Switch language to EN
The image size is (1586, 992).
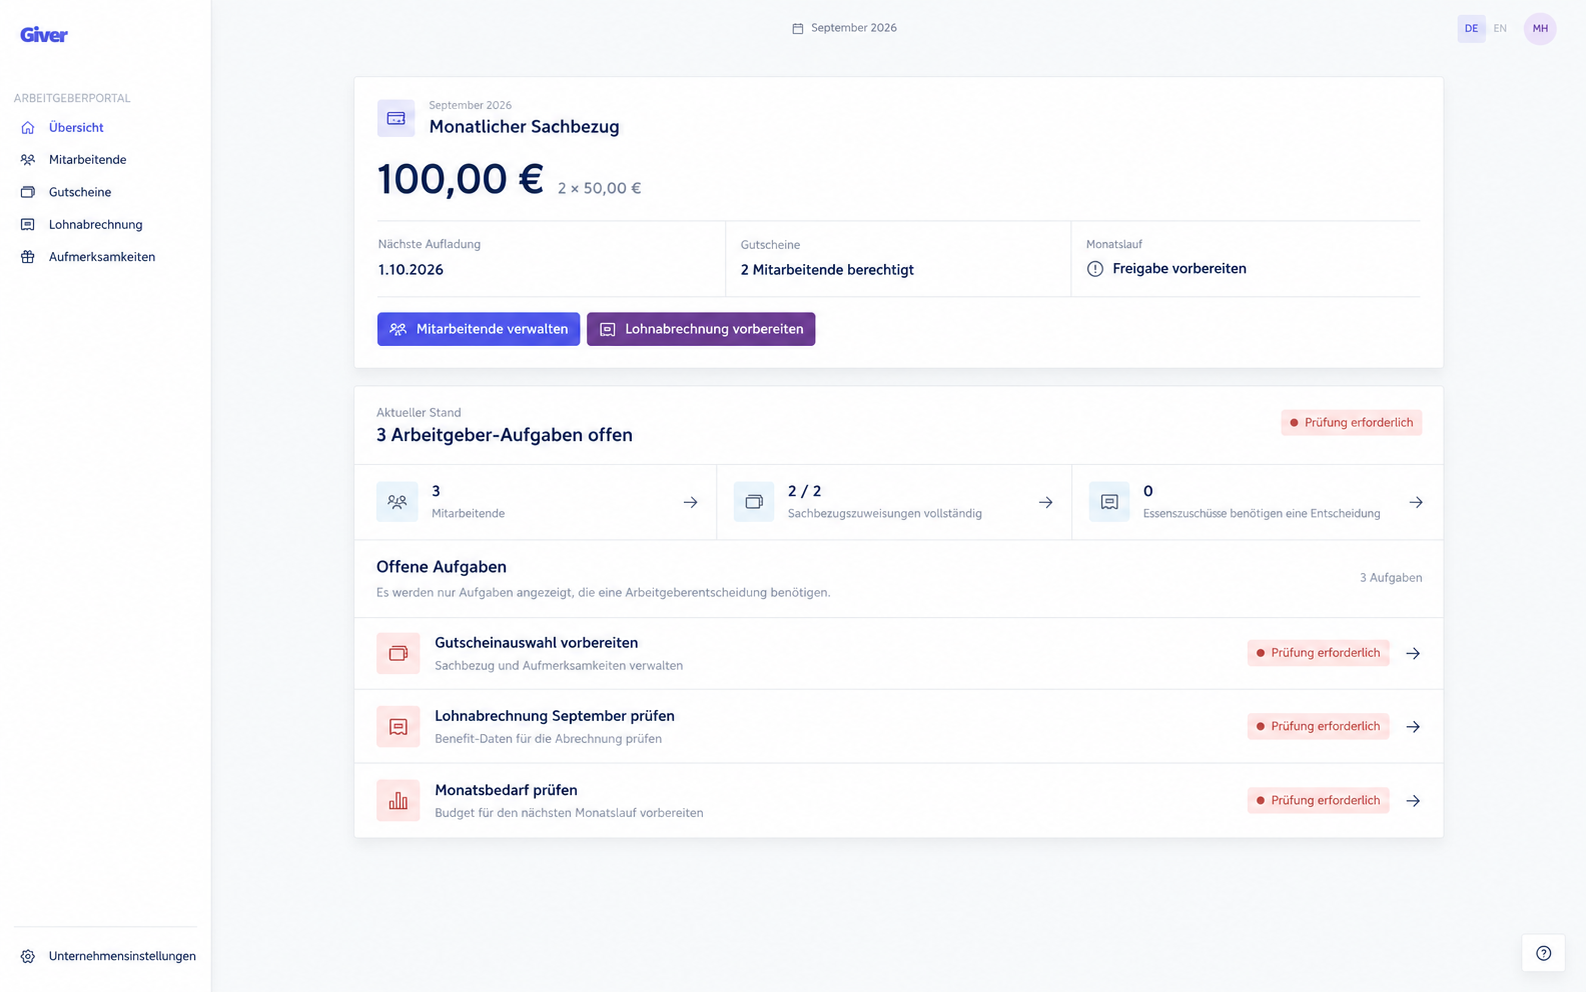[1500, 28]
